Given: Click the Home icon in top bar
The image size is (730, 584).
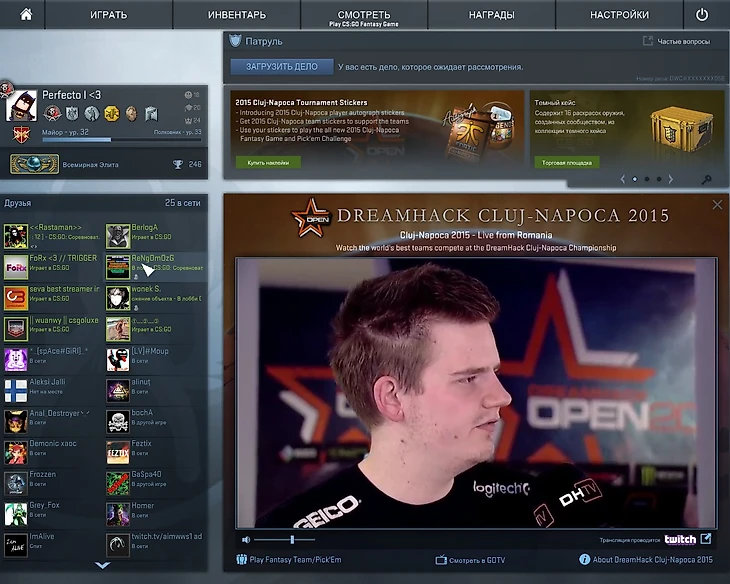Looking at the screenshot, I should pyautogui.click(x=26, y=15).
